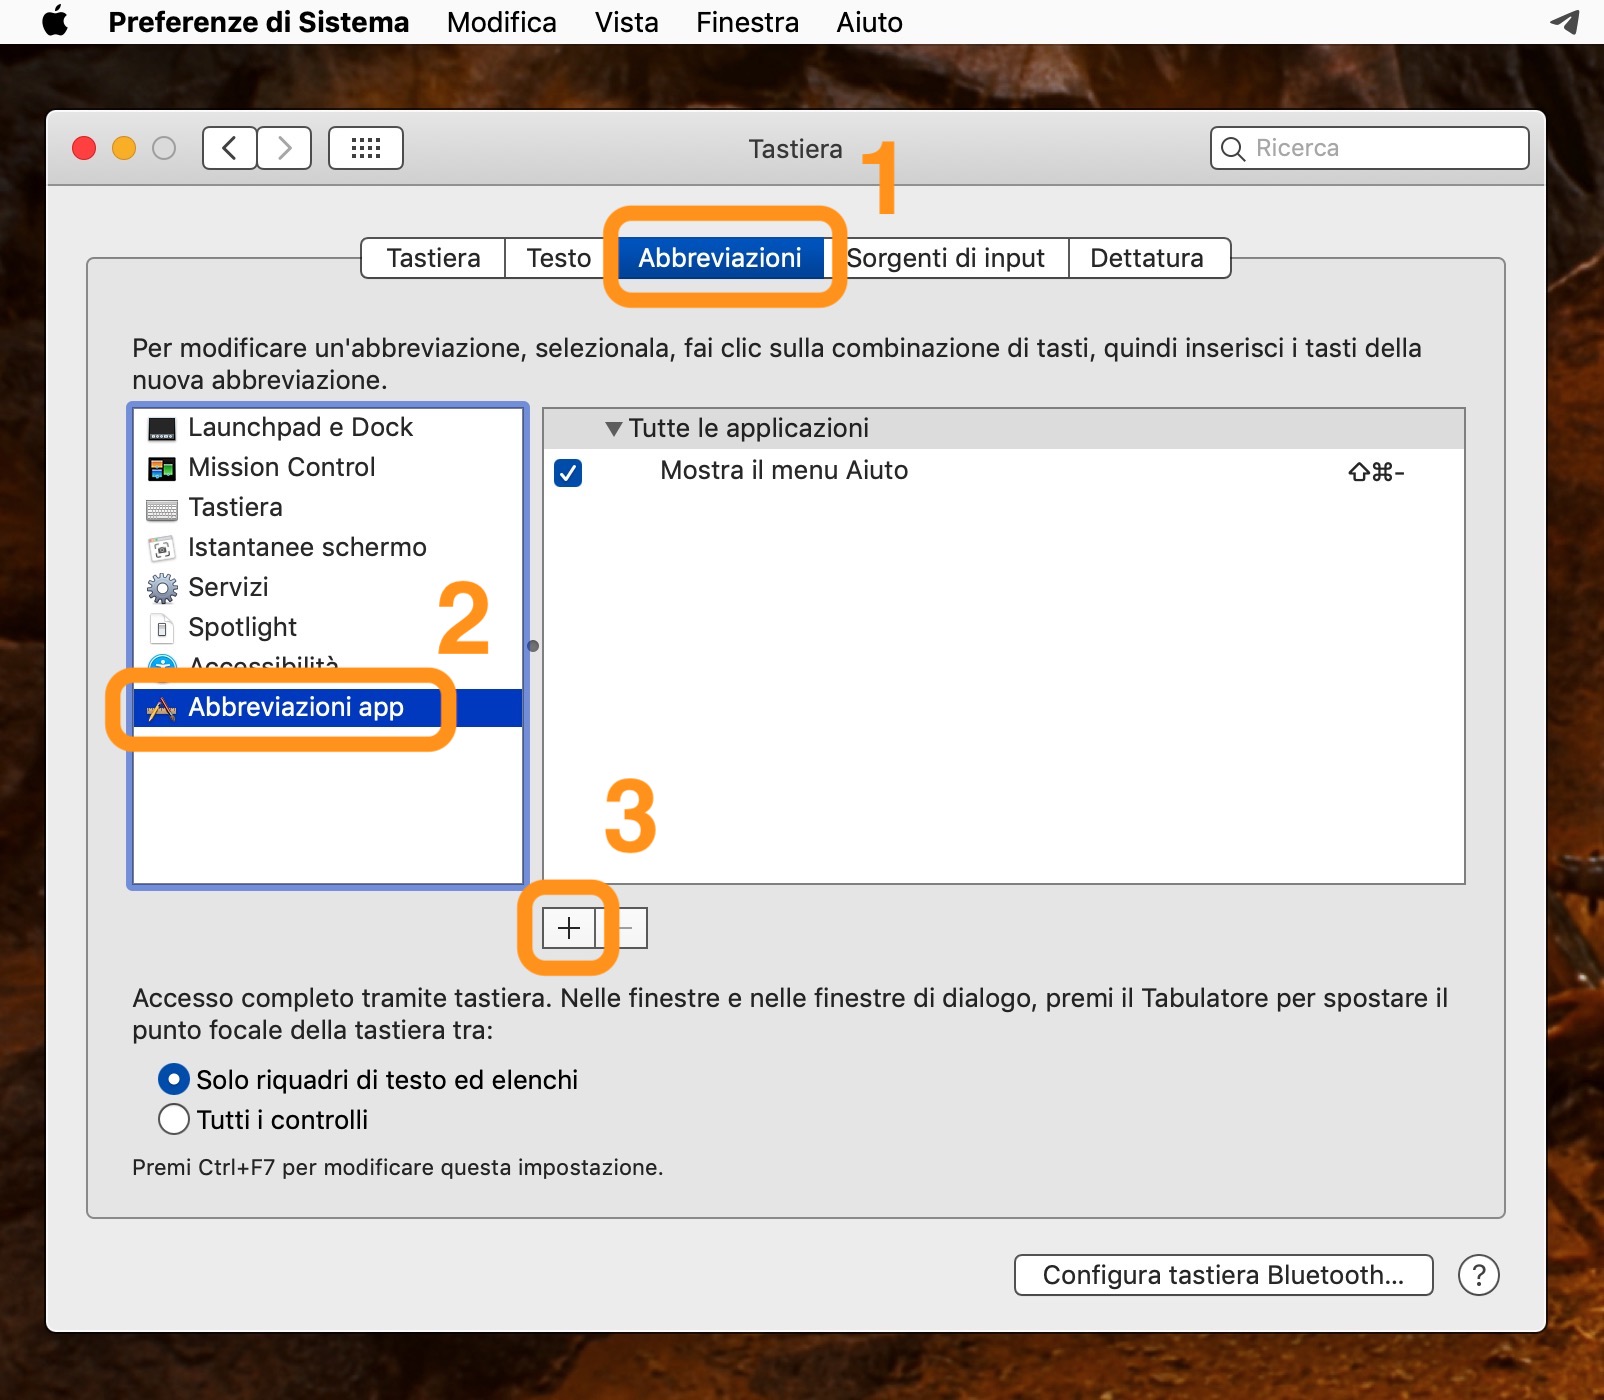Open the Vista menu

(x=627, y=22)
